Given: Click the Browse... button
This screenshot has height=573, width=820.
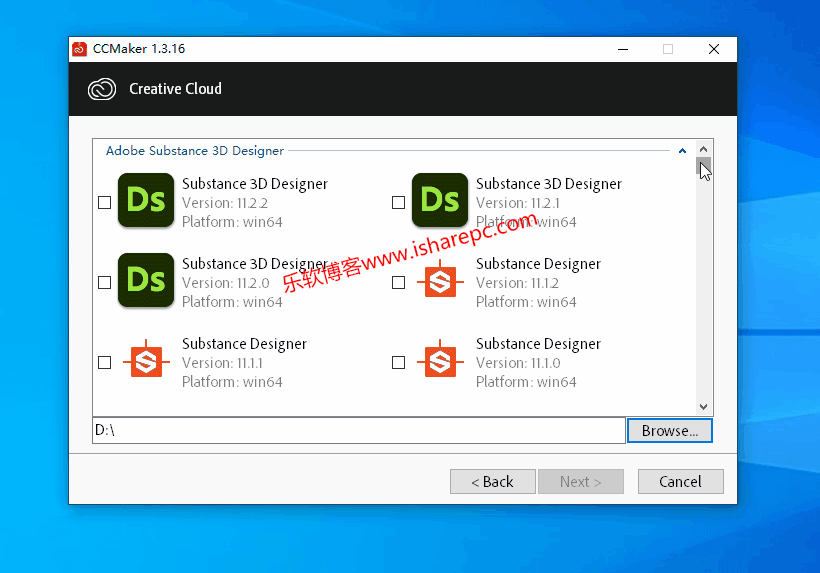Looking at the screenshot, I should click(669, 431).
